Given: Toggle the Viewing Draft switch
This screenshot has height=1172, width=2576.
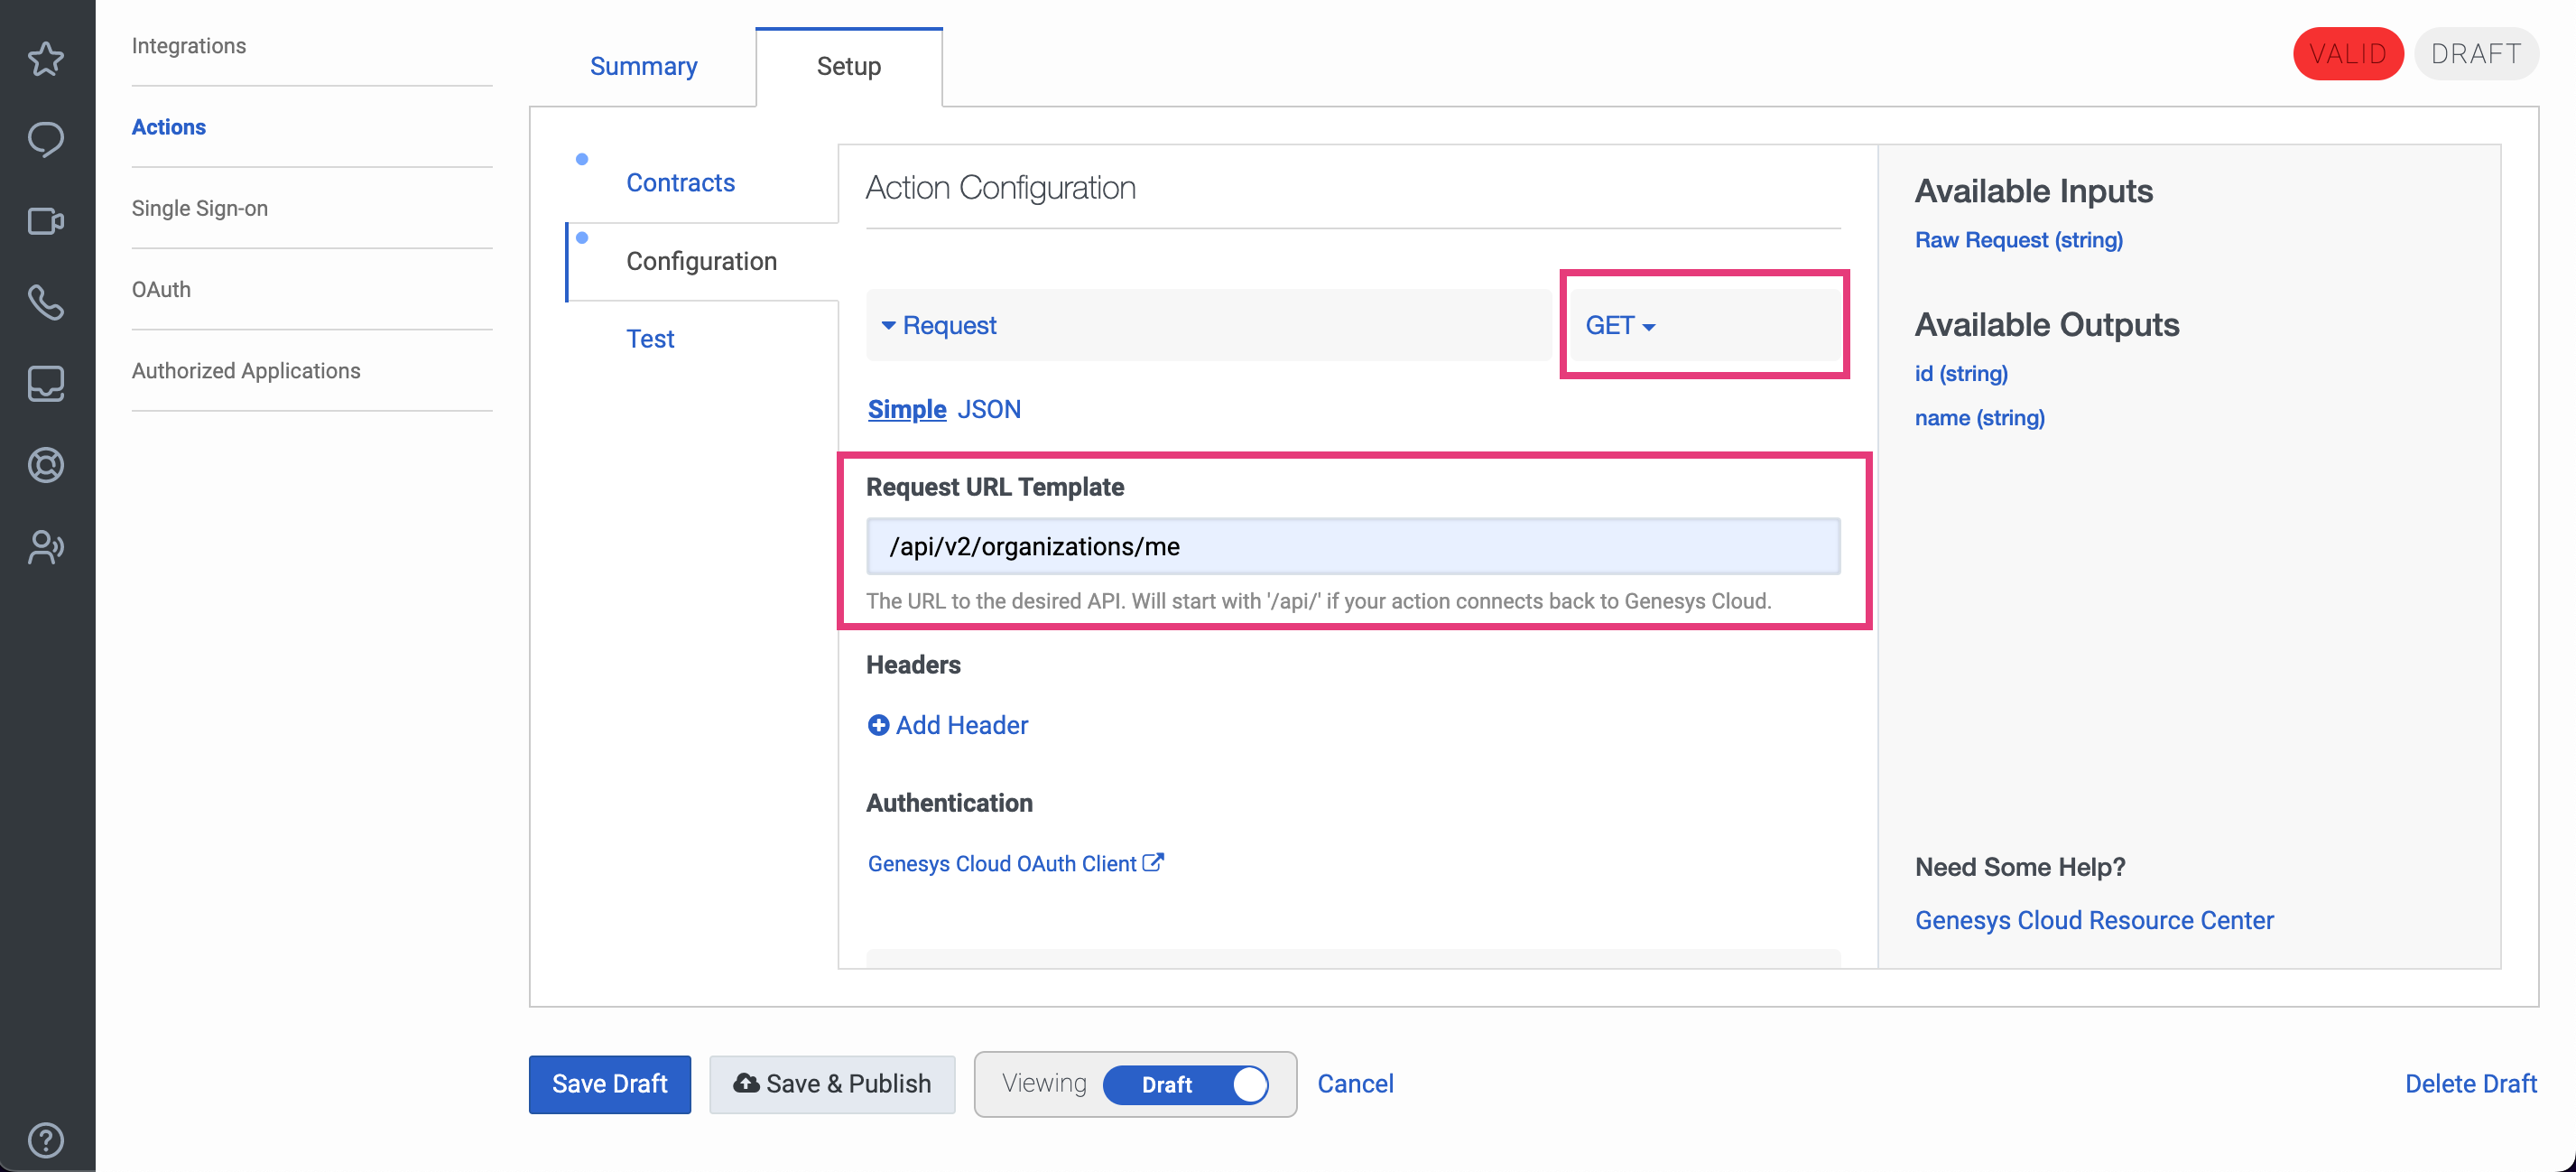Looking at the screenshot, I should [x=1185, y=1084].
